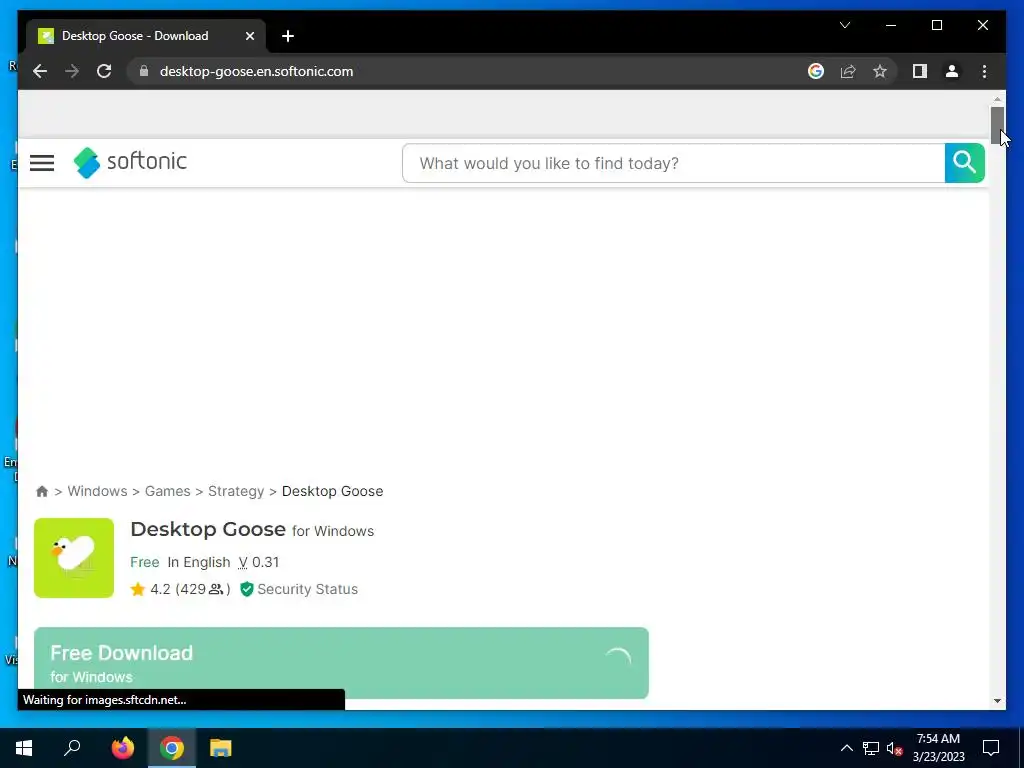Maximize the Chrome window
Screen dimensions: 1024x768
pyautogui.click(x=936, y=25)
